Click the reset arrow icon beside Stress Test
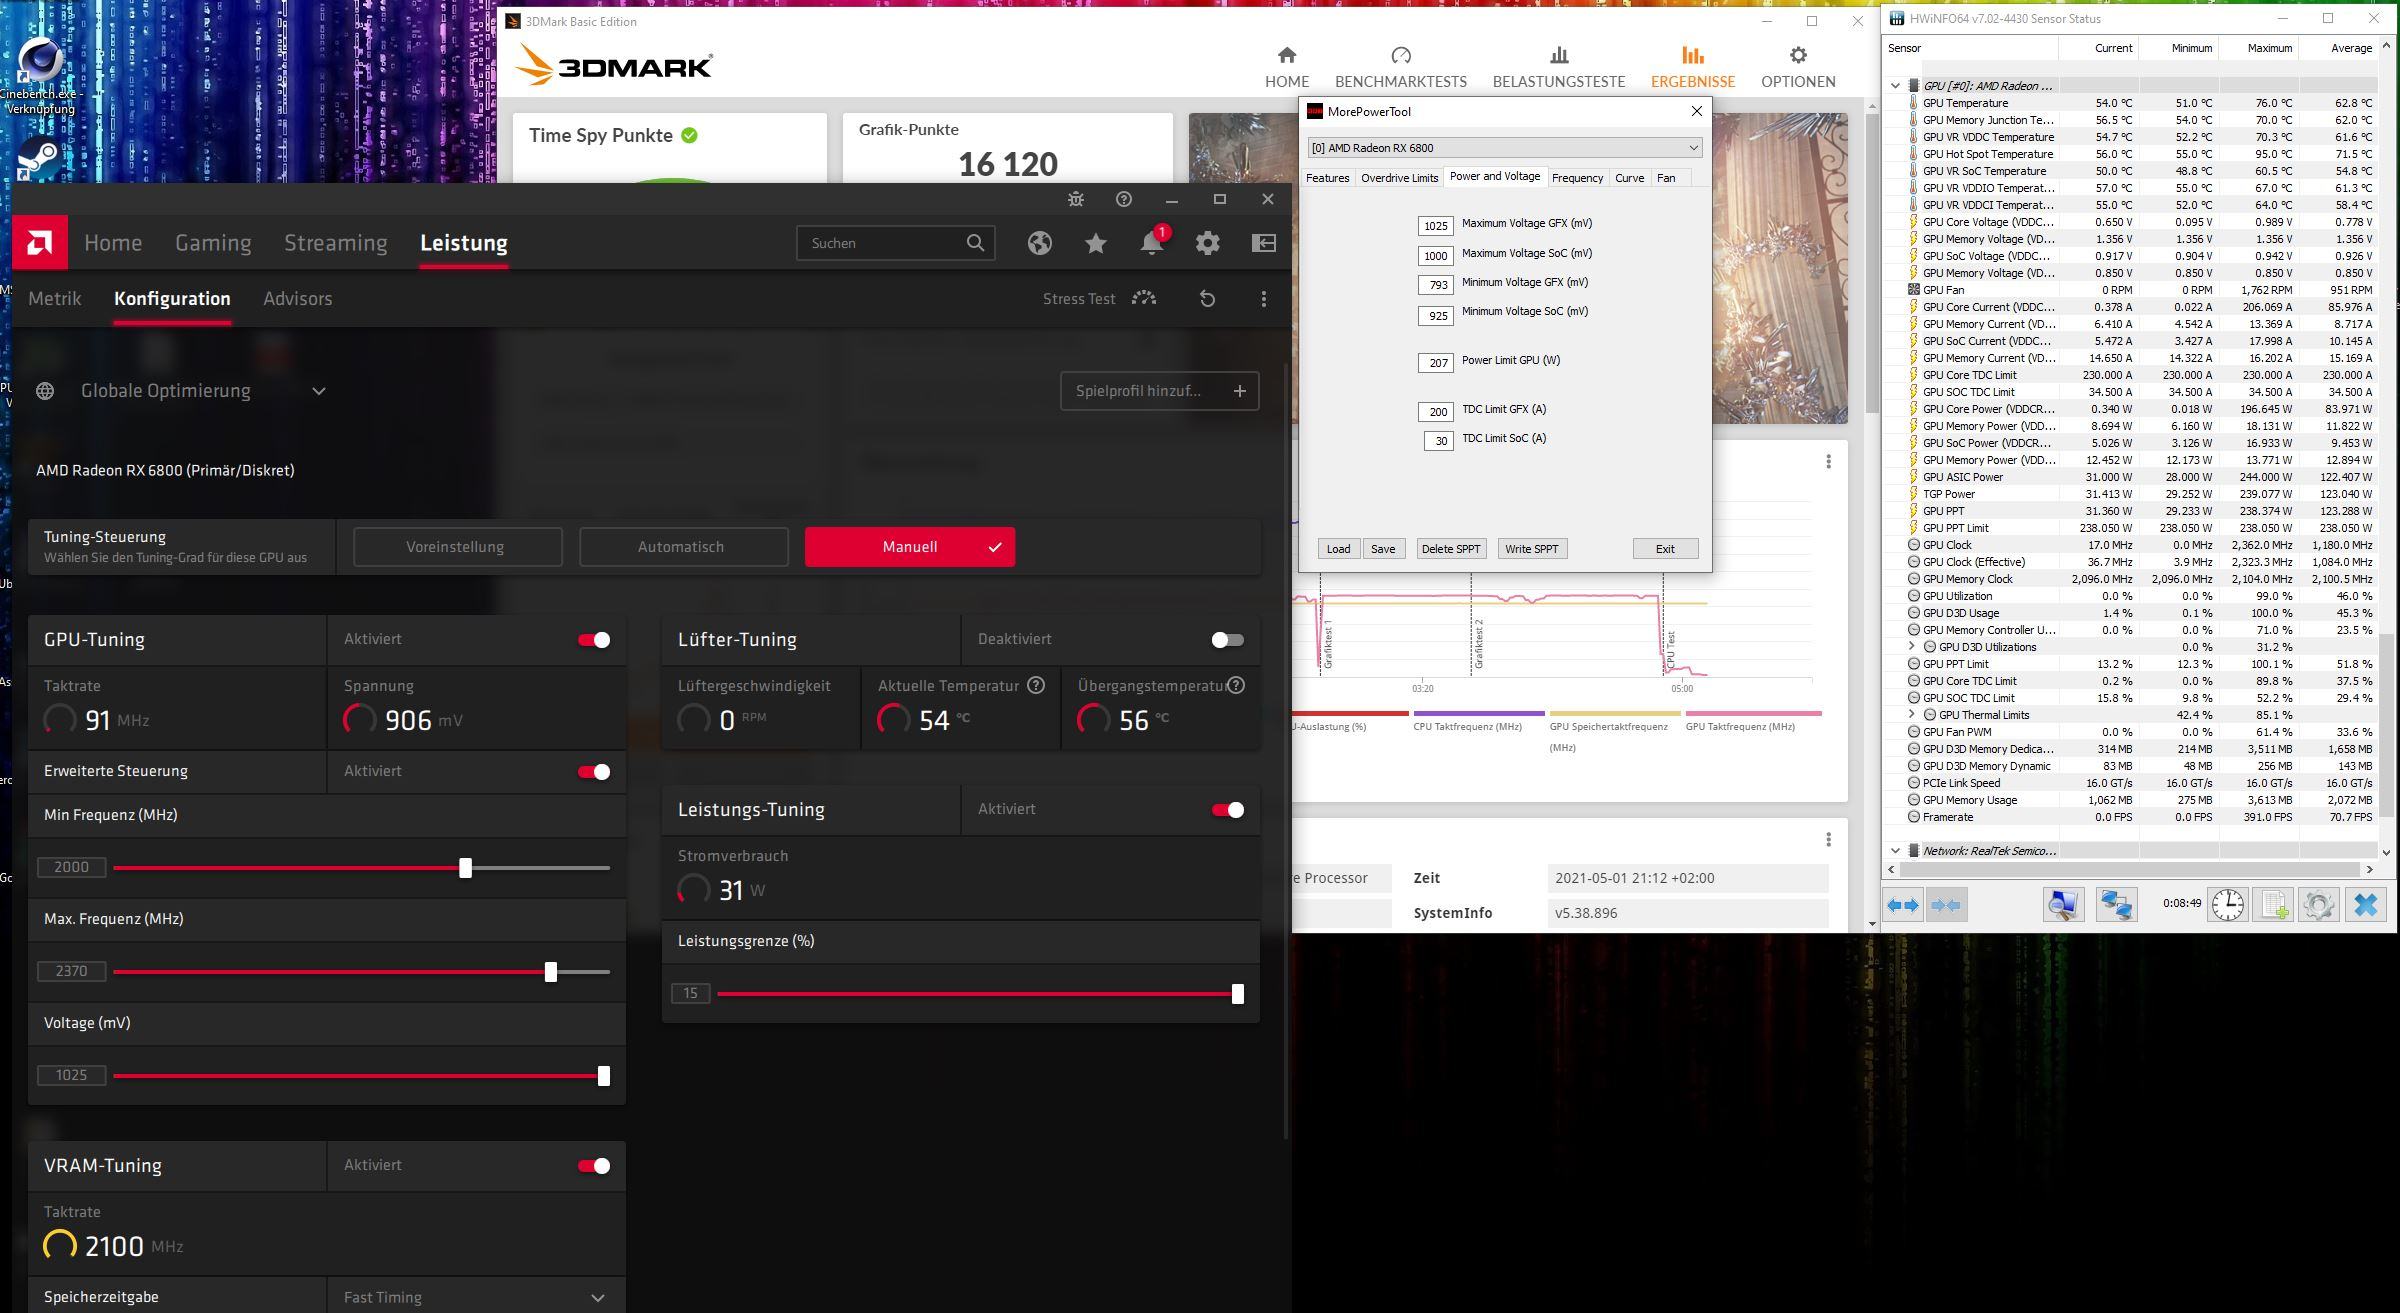Image resolution: width=2400 pixels, height=1313 pixels. click(1207, 299)
